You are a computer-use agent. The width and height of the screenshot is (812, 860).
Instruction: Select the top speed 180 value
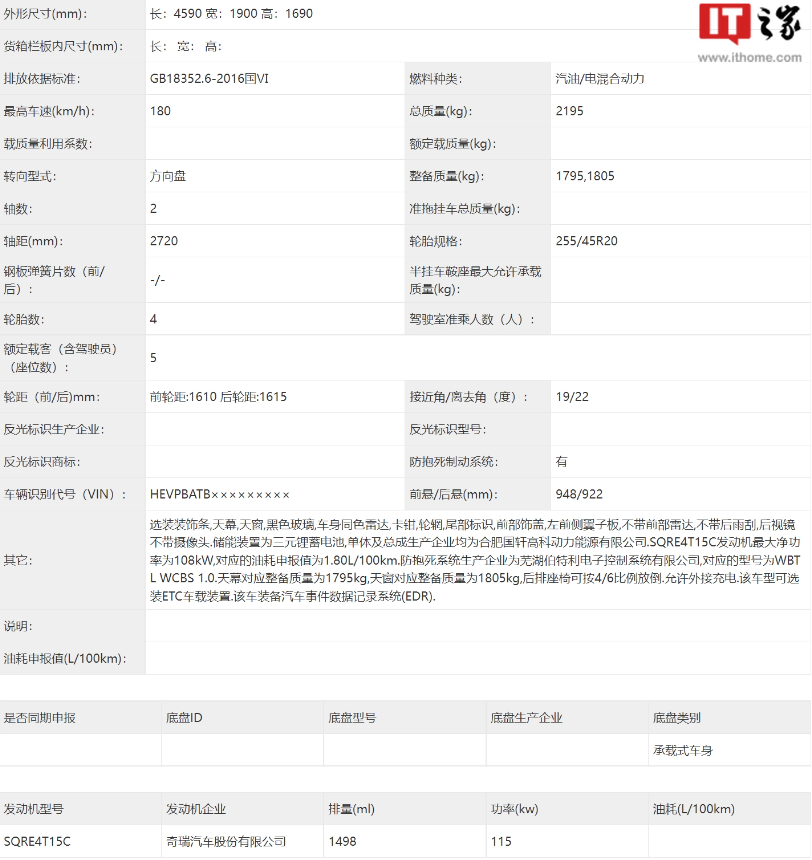coord(157,111)
